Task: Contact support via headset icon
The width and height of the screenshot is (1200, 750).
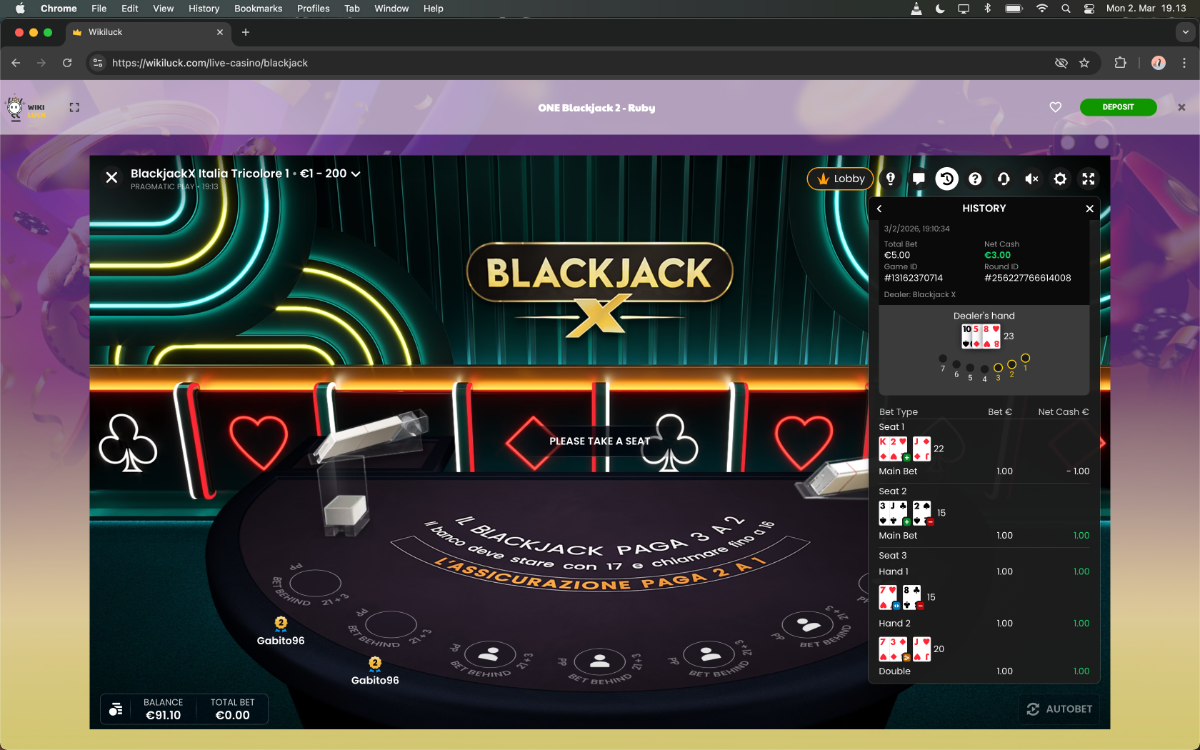Action: 1003,179
